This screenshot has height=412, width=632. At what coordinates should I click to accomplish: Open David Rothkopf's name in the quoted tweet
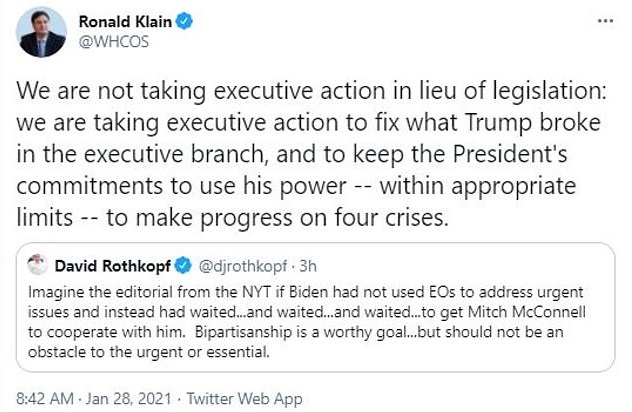point(114,267)
